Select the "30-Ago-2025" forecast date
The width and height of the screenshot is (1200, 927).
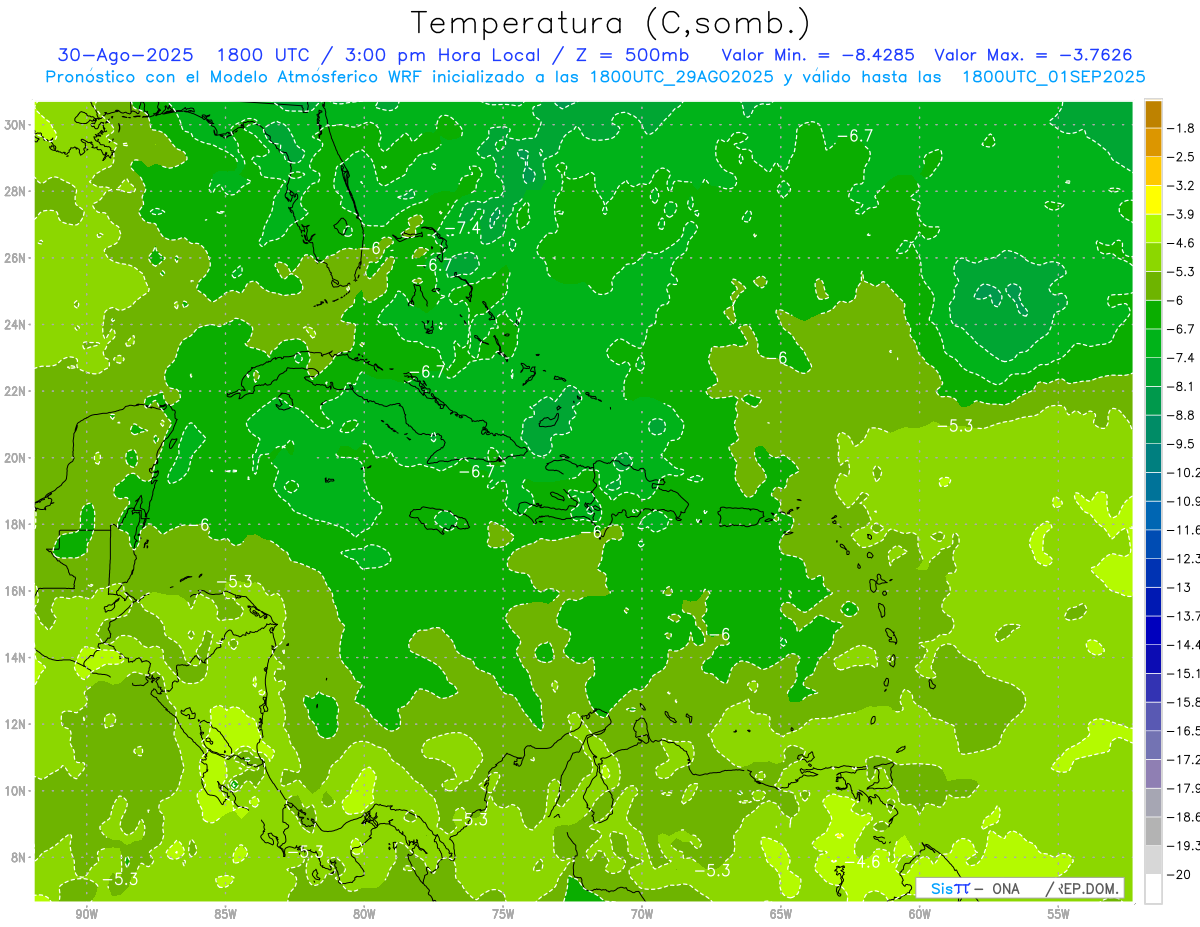124,55
